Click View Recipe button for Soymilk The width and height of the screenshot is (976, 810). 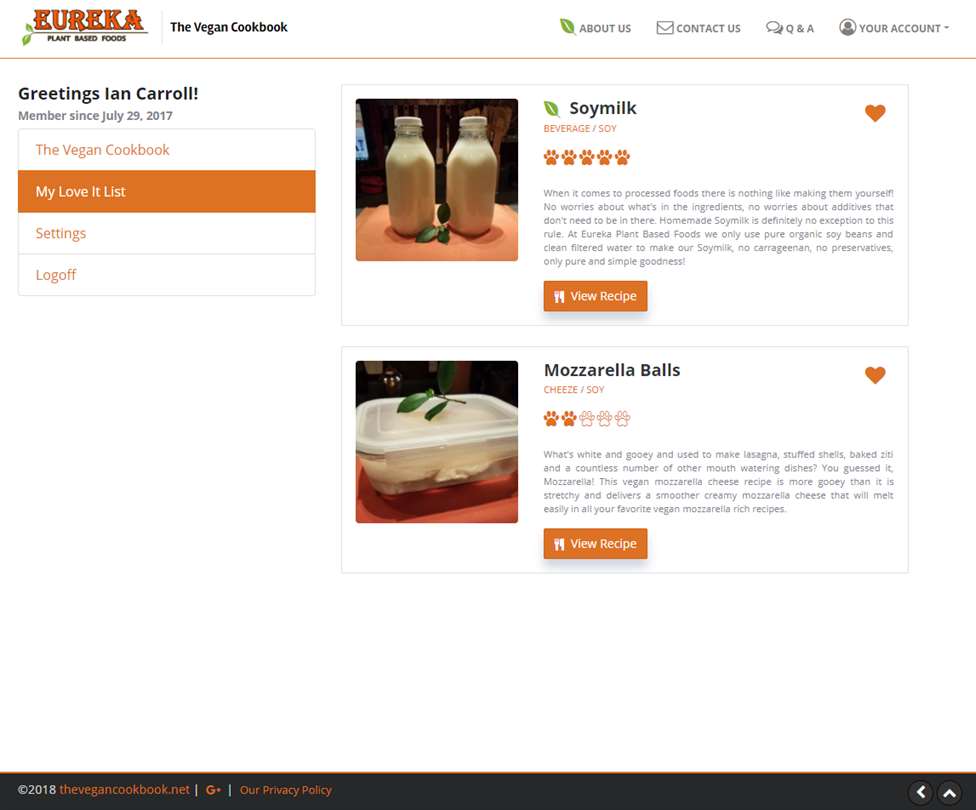click(595, 296)
